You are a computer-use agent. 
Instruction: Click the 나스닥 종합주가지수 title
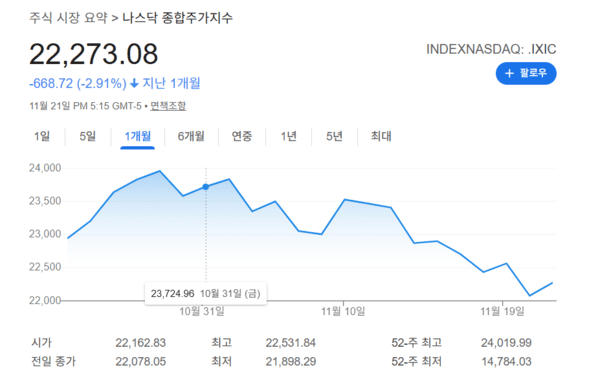tap(178, 18)
